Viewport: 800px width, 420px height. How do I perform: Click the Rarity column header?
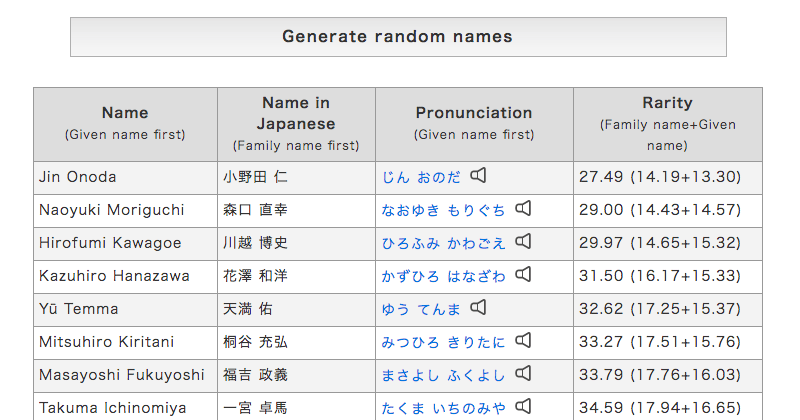[x=668, y=125]
